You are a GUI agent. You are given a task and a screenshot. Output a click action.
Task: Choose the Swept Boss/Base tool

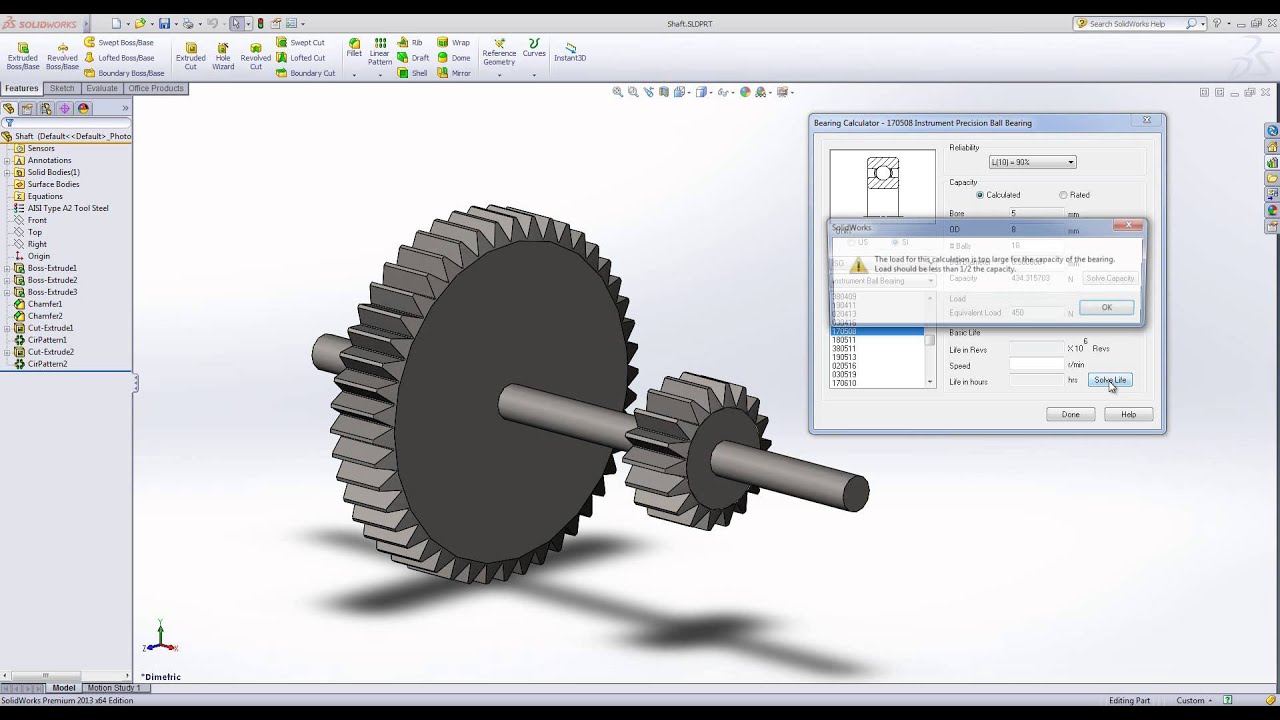[119, 43]
